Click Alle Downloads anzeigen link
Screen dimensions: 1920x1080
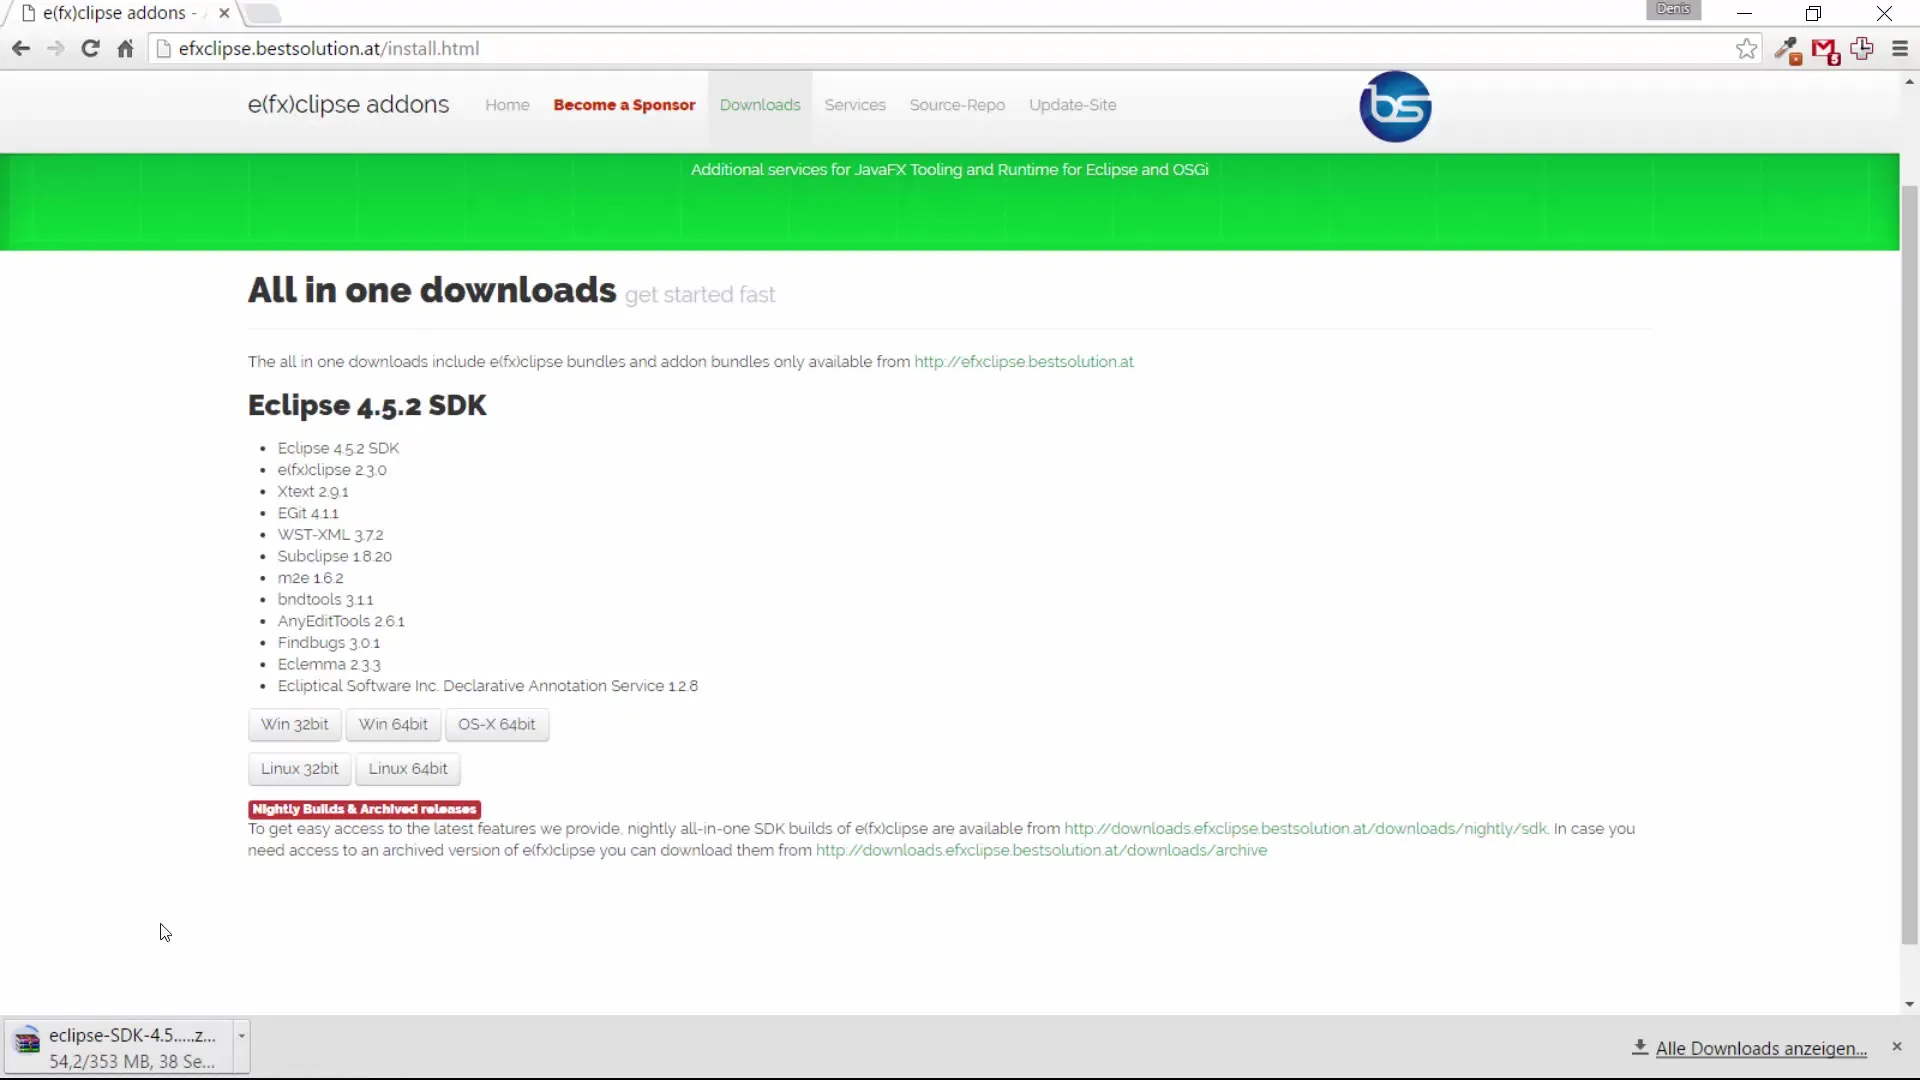1761,1048
